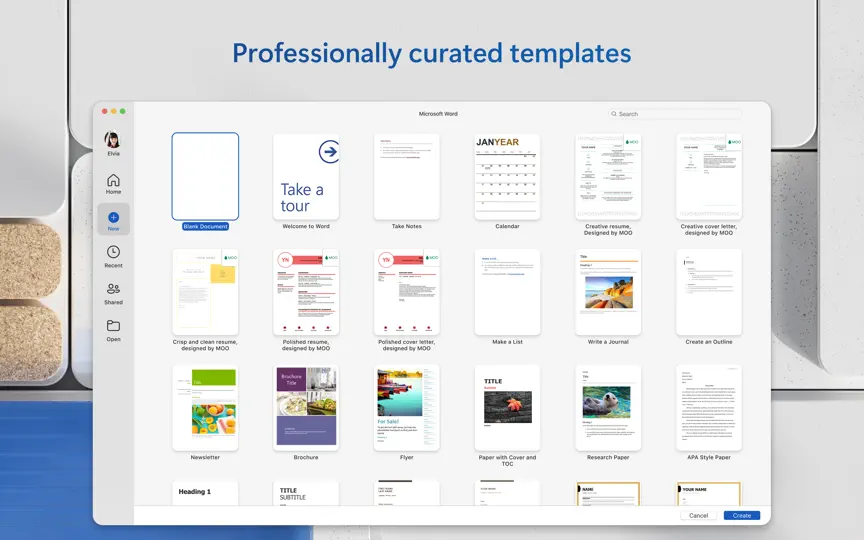The height and width of the screenshot is (540, 864).
Task: Select Paper with Cover and TOC template
Action: (507, 408)
